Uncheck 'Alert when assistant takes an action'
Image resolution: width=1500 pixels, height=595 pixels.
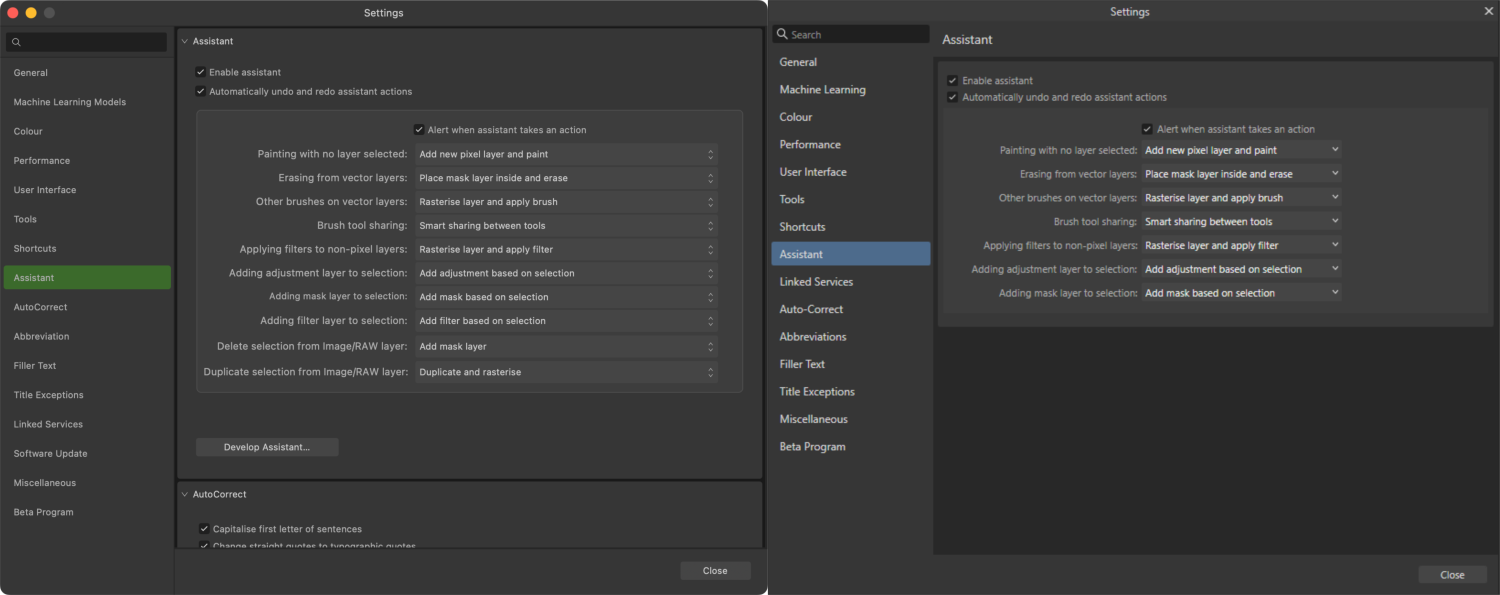point(420,129)
